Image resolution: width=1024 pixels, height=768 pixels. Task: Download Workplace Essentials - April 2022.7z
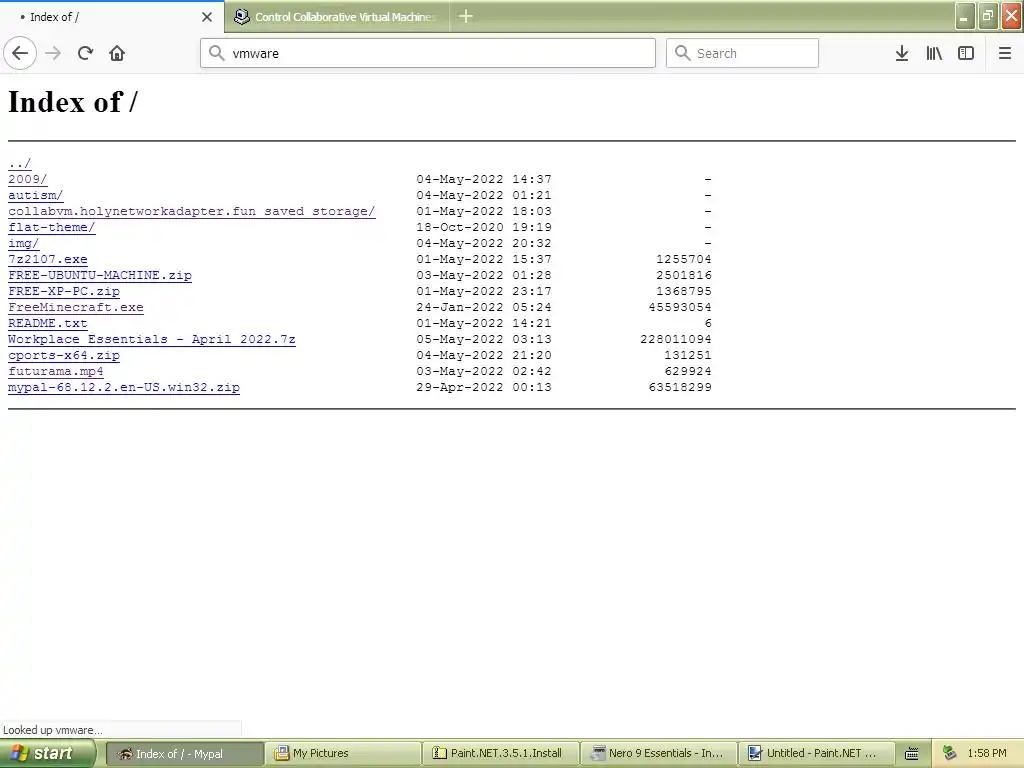(x=152, y=339)
